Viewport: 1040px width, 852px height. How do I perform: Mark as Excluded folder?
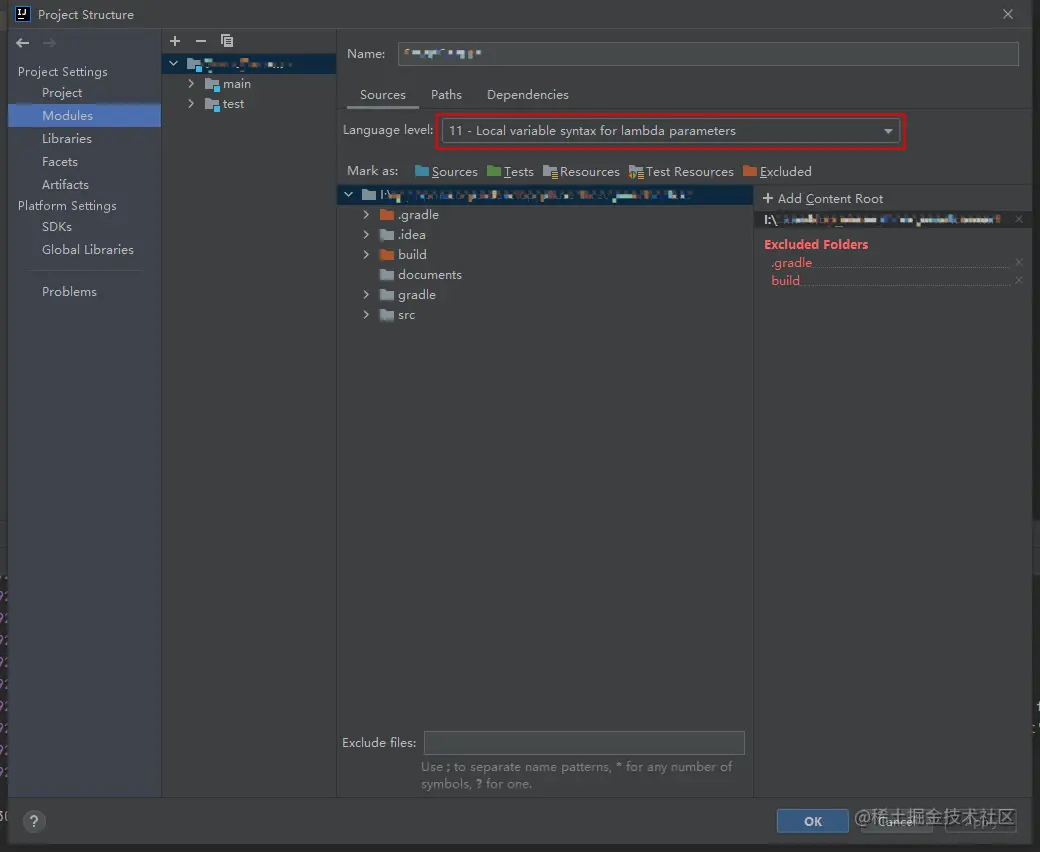click(x=777, y=172)
